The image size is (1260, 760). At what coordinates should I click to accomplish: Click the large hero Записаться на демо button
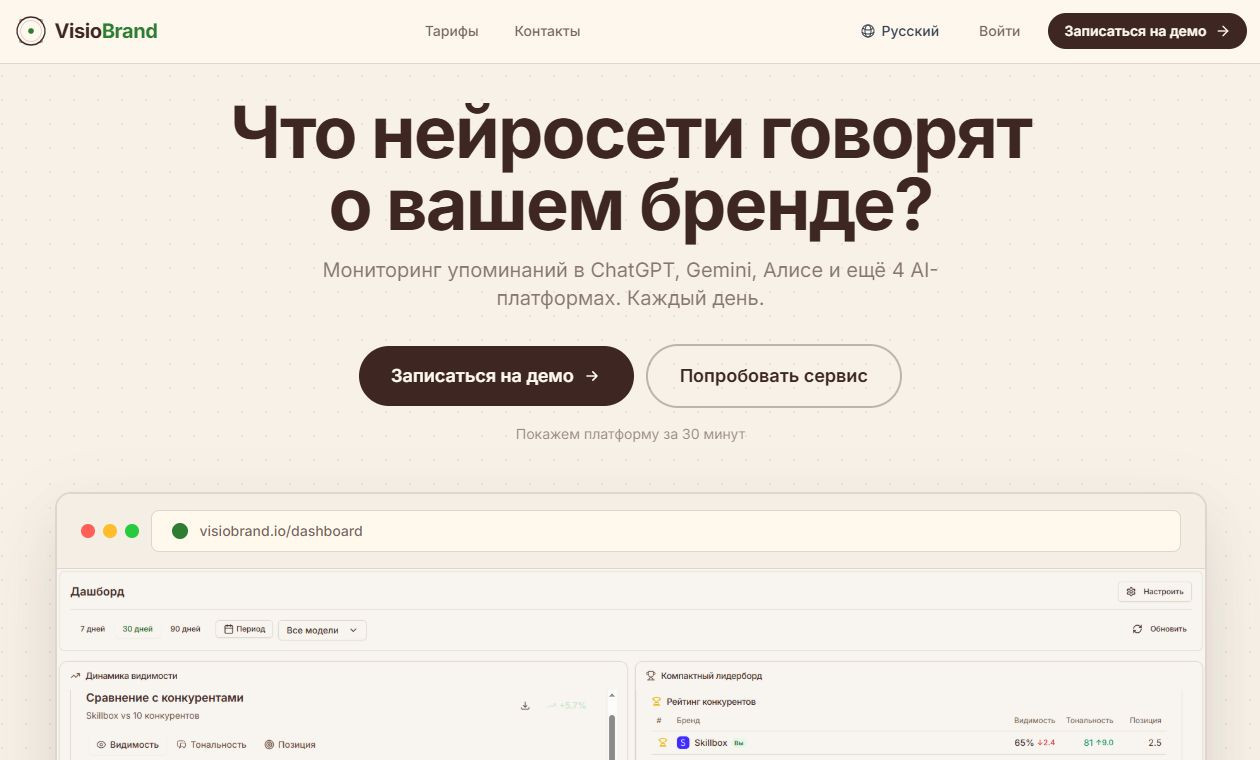496,376
